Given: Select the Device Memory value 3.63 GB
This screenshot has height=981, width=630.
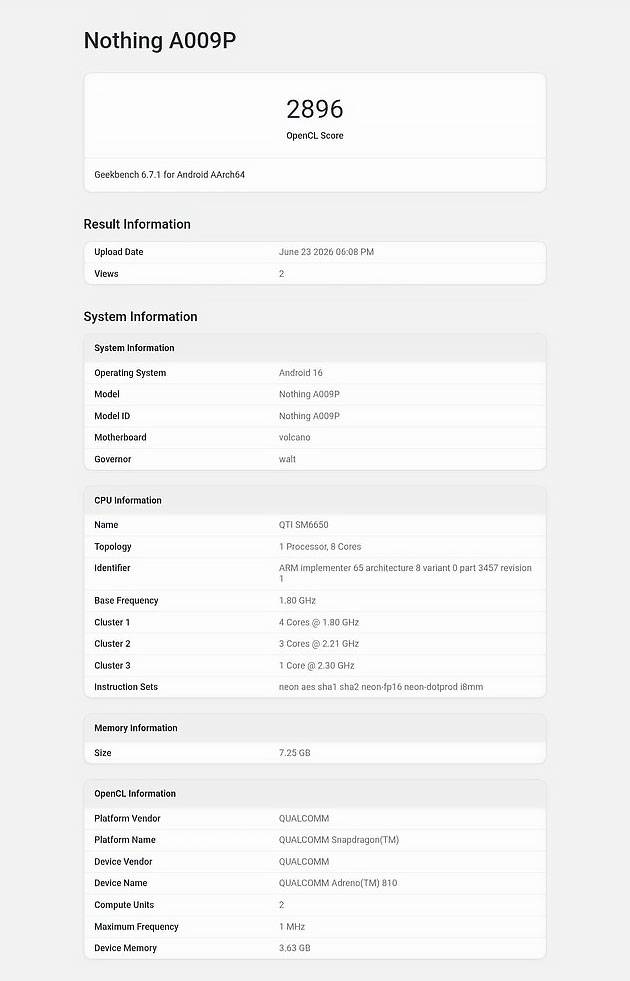Looking at the screenshot, I should coord(294,948).
